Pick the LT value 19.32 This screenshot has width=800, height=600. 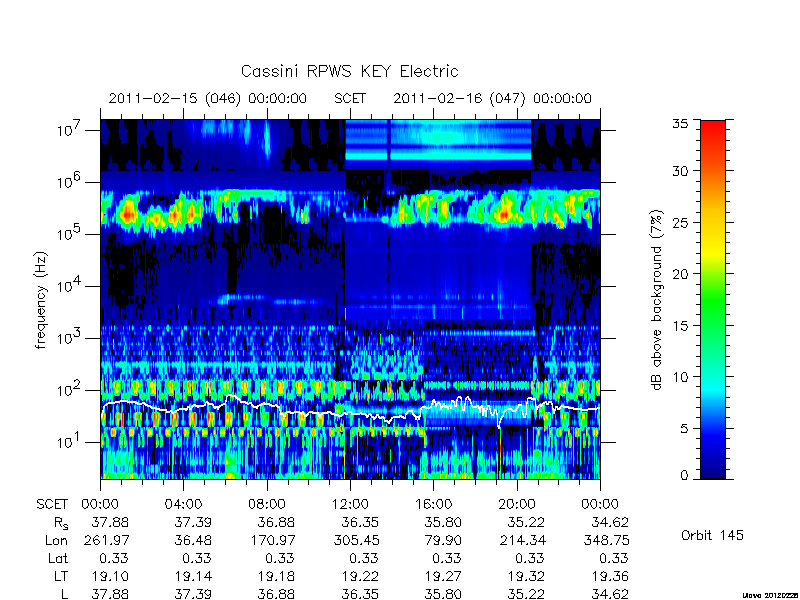(x=526, y=576)
